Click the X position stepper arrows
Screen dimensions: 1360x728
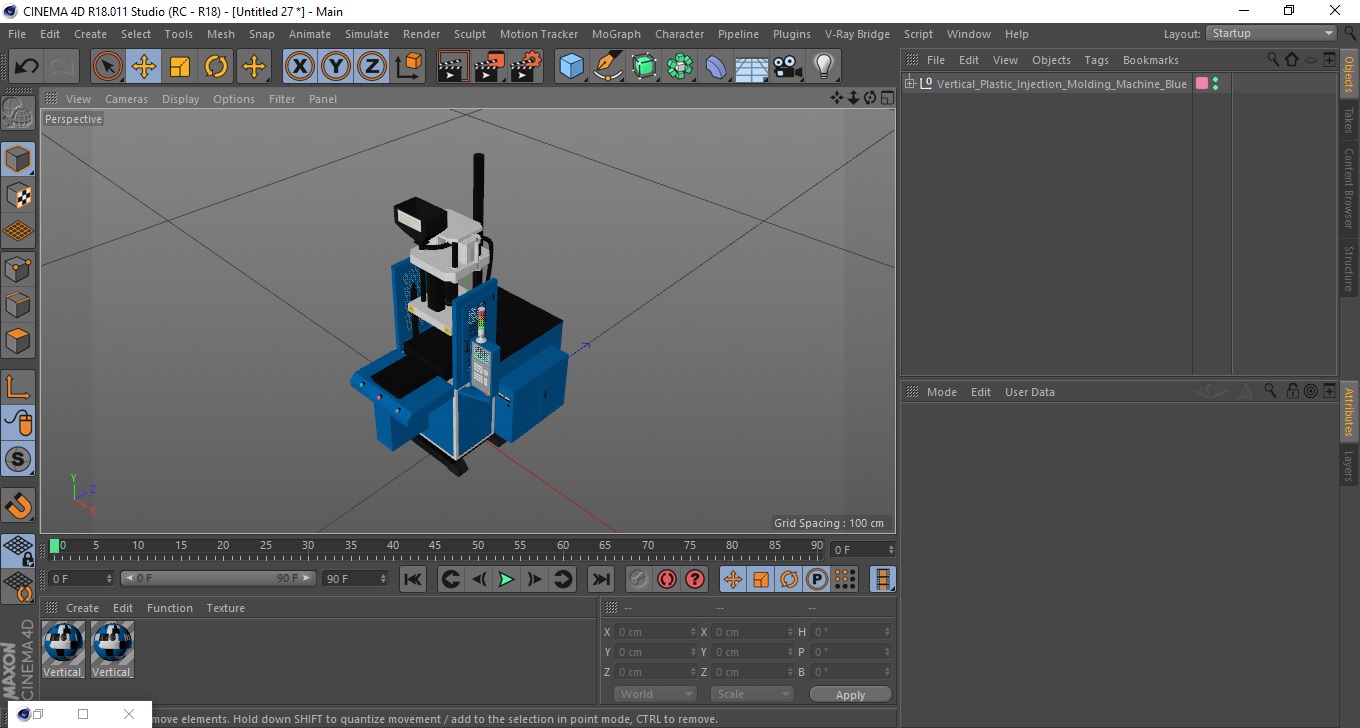(694, 632)
